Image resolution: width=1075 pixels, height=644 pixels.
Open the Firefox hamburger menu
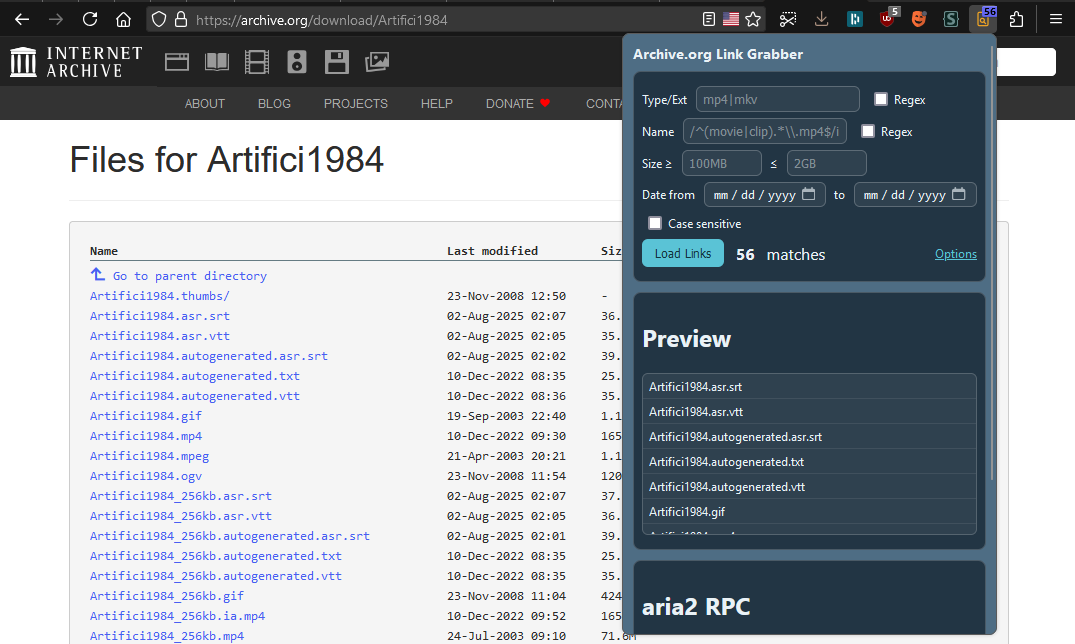1055,19
